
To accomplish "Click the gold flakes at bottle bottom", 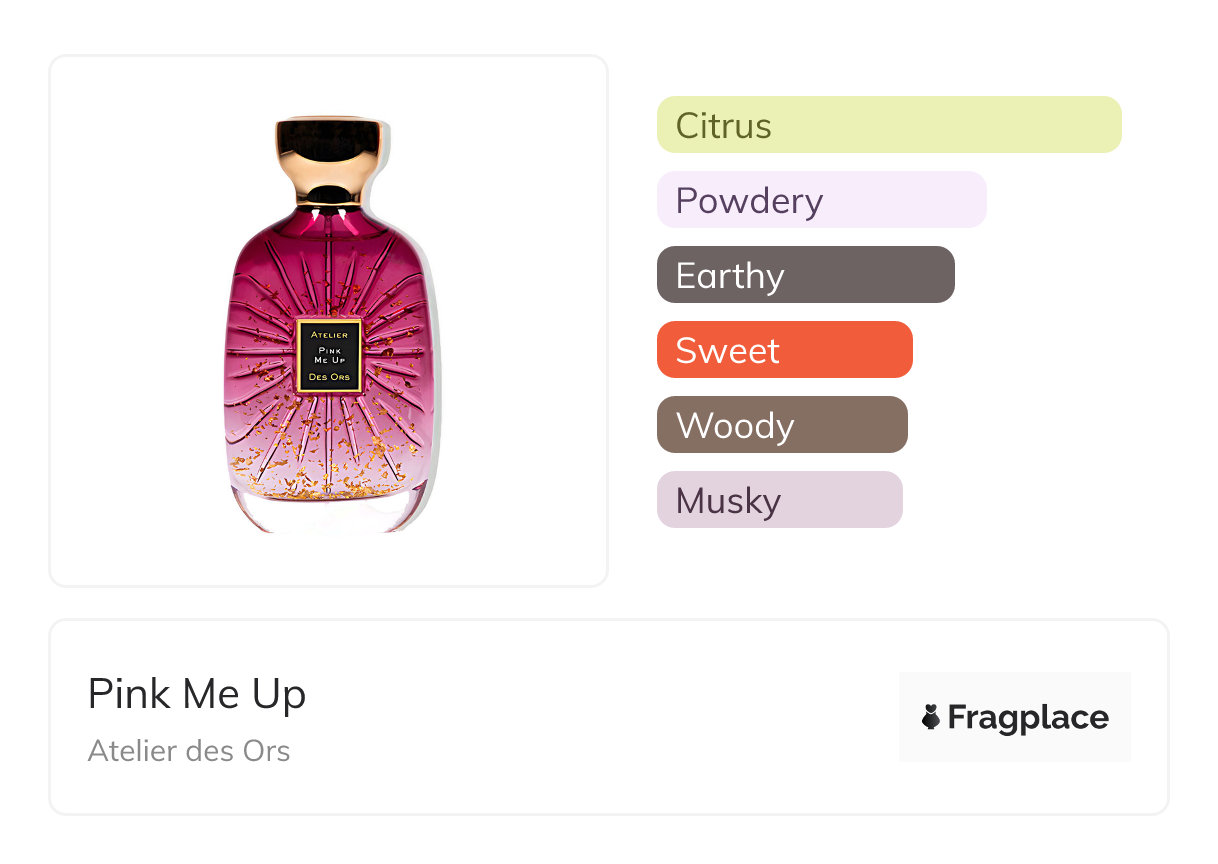I will point(328,482).
